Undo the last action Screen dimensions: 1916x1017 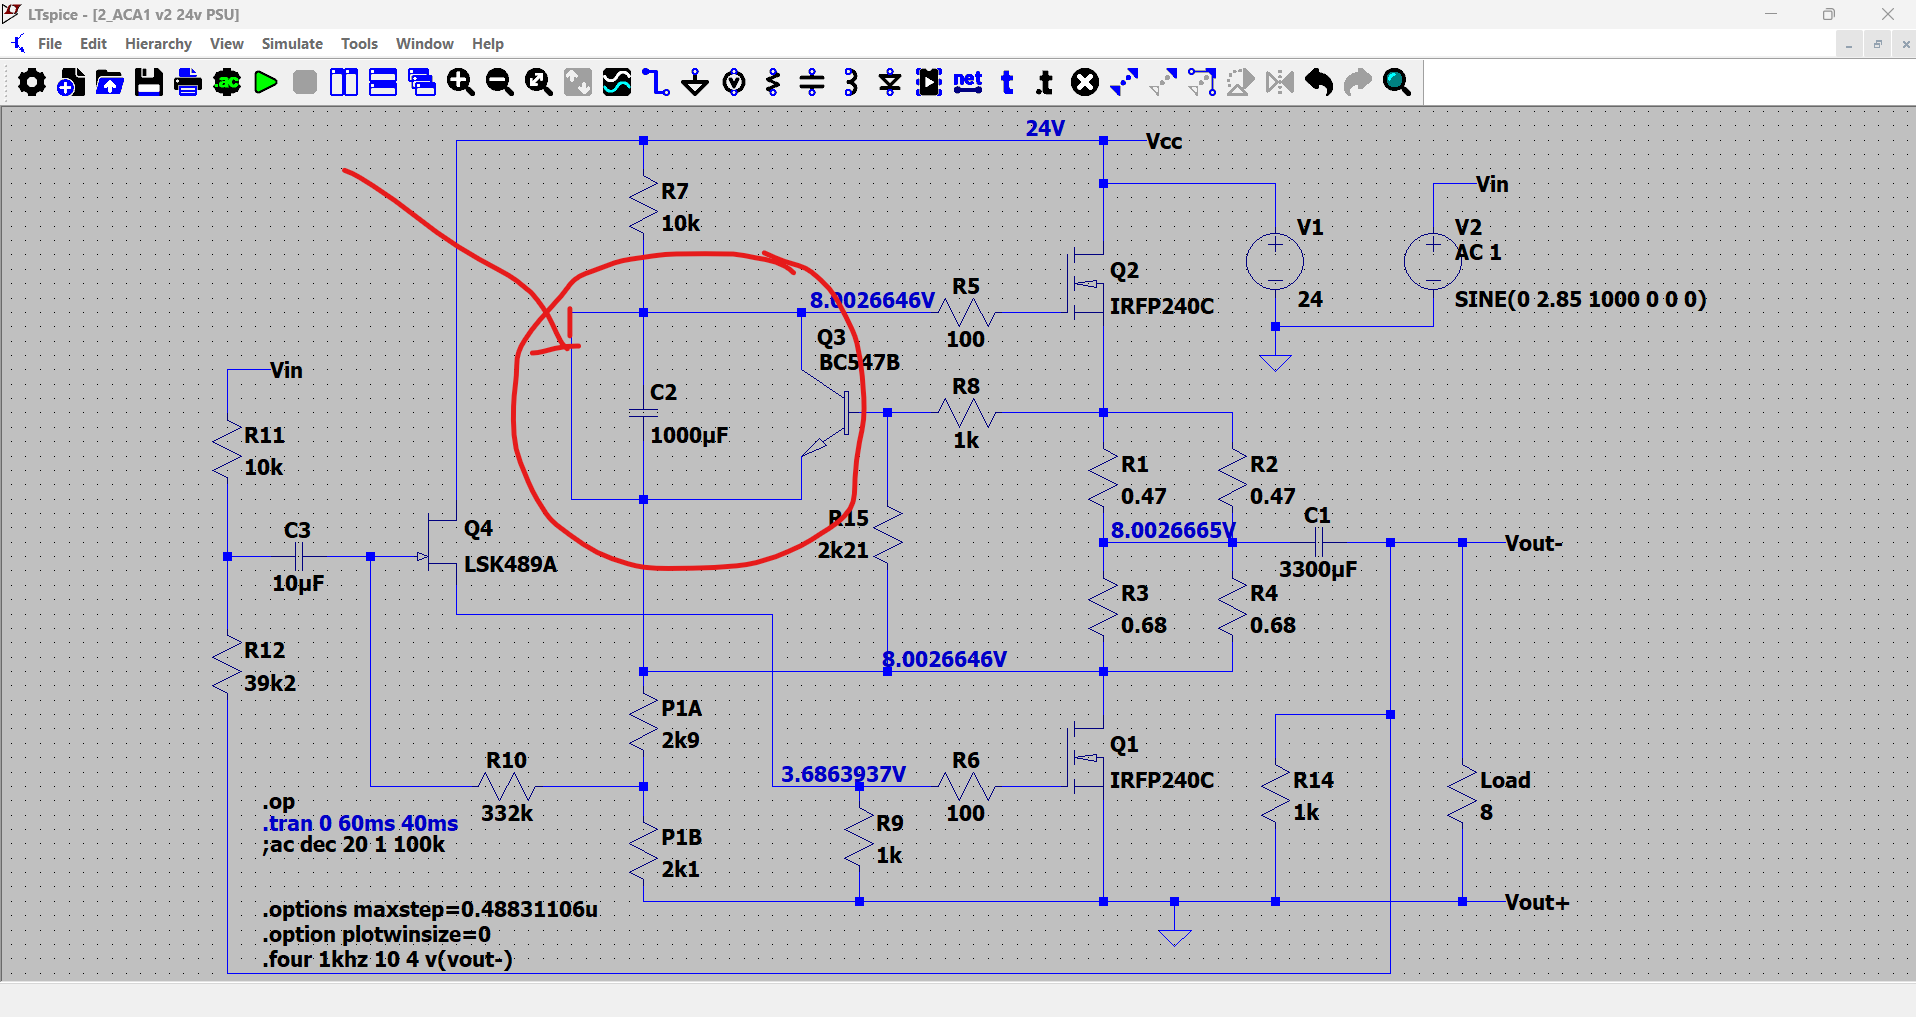click(x=1319, y=82)
